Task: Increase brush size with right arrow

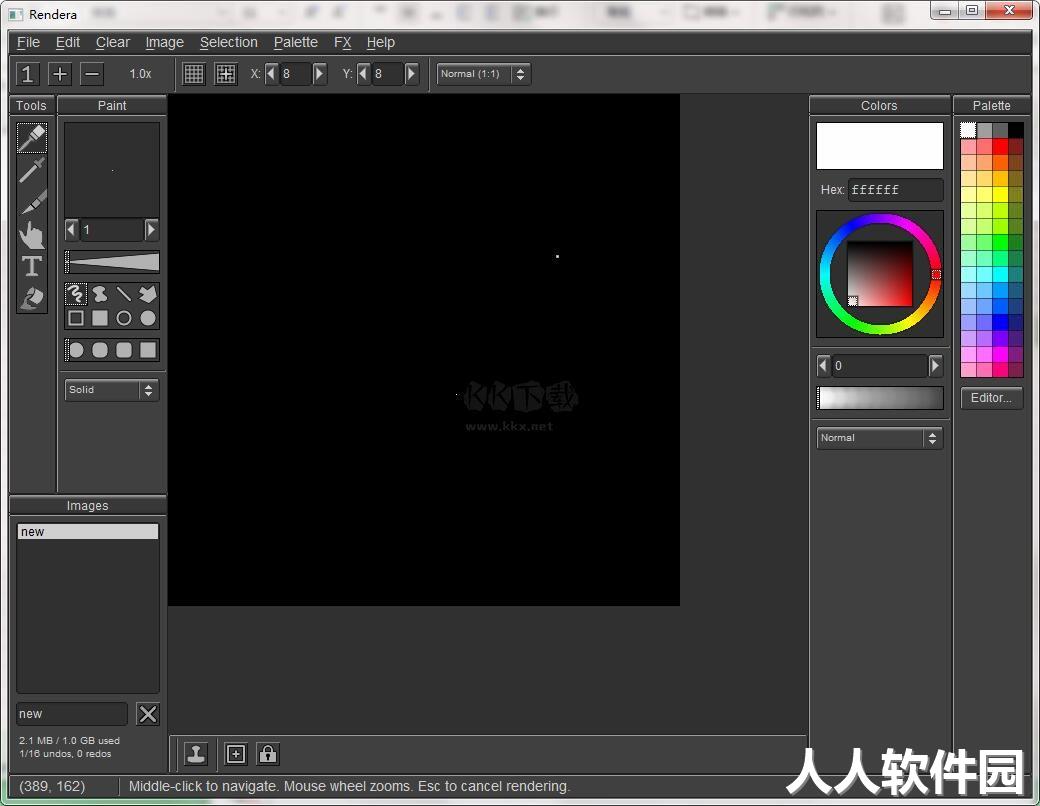Action: coord(151,230)
